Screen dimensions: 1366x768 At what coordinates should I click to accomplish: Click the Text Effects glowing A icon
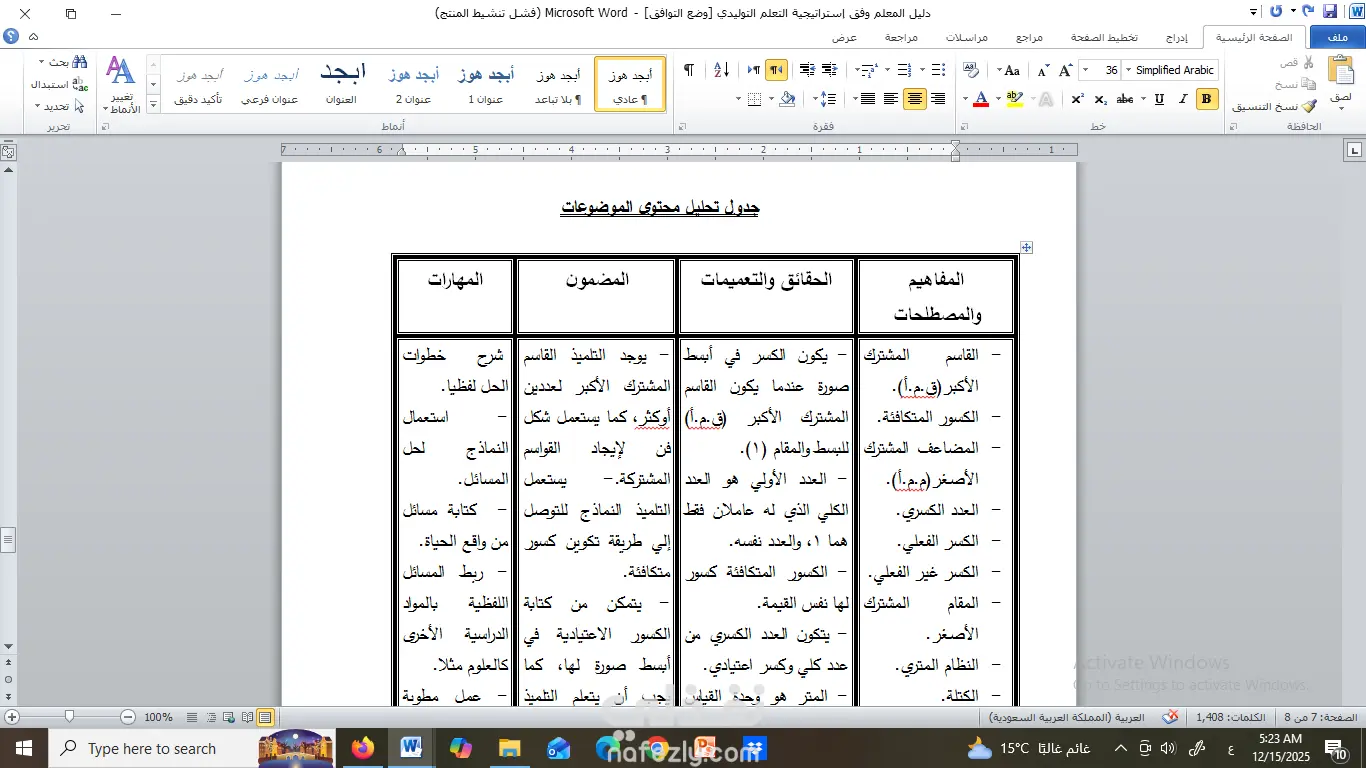coord(1046,99)
